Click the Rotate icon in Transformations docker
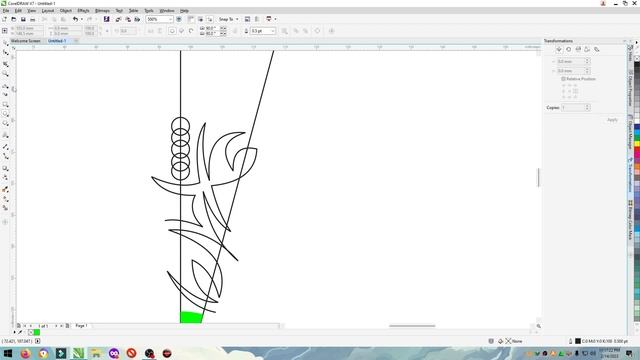Image resolution: width=640 pixels, height=360 pixels. pos(569,49)
